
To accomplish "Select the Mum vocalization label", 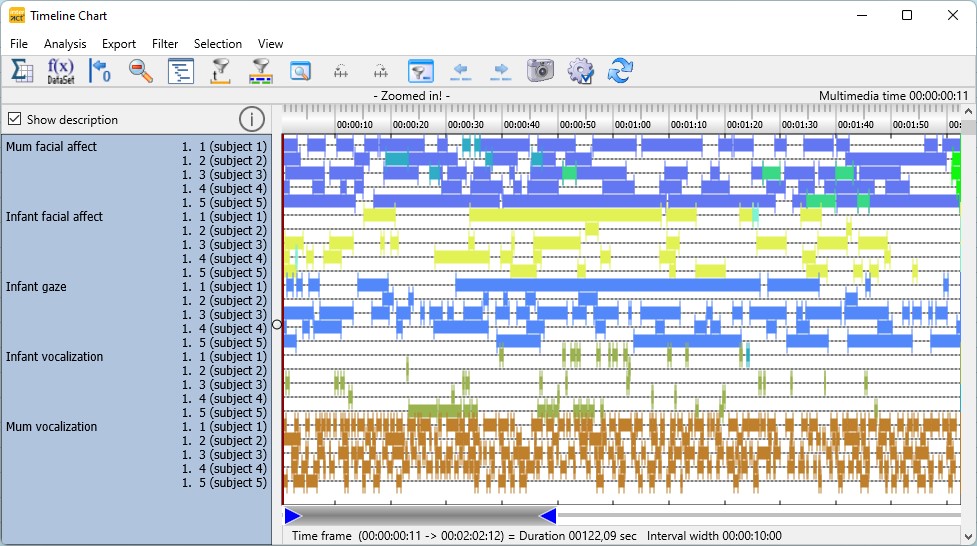I will (x=51, y=426).
